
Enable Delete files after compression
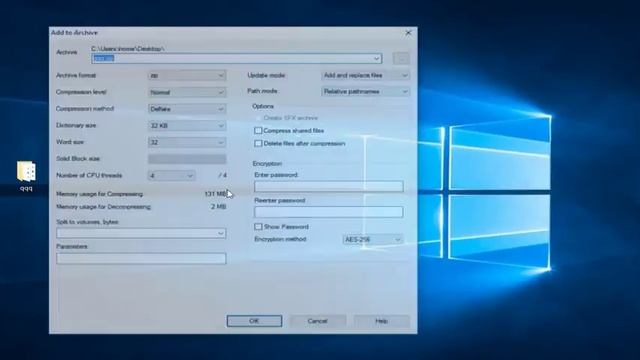[258, 144]
